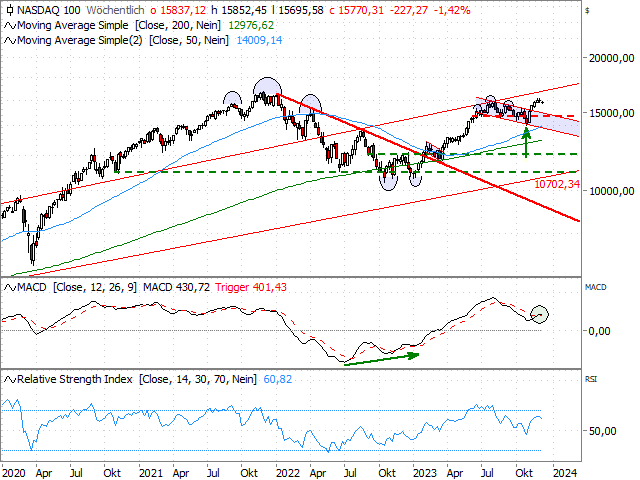The height and width of the screenshot is (480, 640).
Task: Click the open value o 15837,12
Action: click(x=178, y=10)
